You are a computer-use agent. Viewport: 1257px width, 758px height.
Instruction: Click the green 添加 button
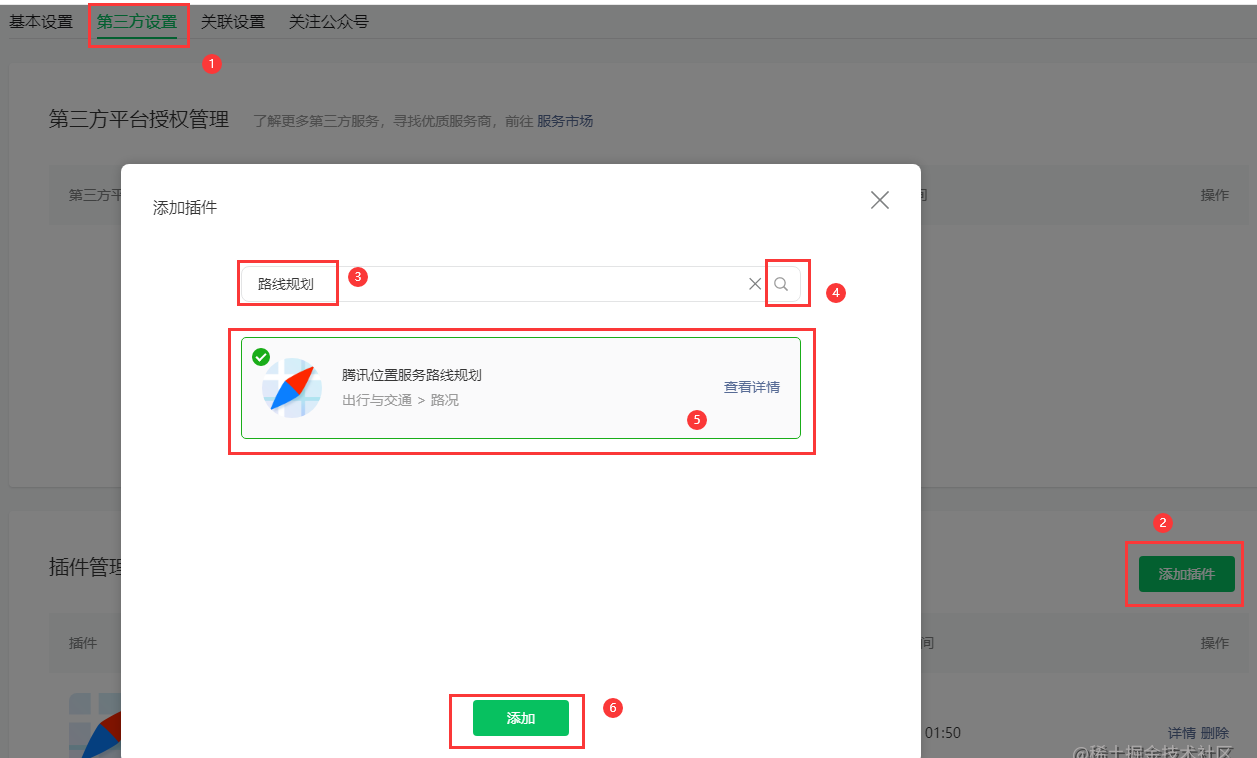coord(521,718)
